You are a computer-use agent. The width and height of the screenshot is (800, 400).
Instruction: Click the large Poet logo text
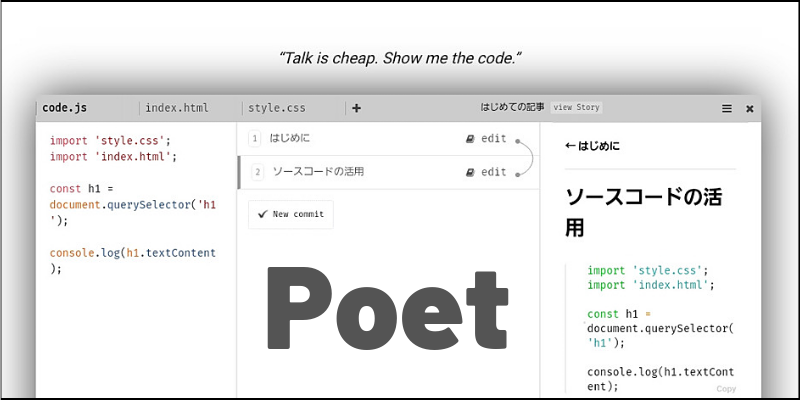tap(388, 309)
